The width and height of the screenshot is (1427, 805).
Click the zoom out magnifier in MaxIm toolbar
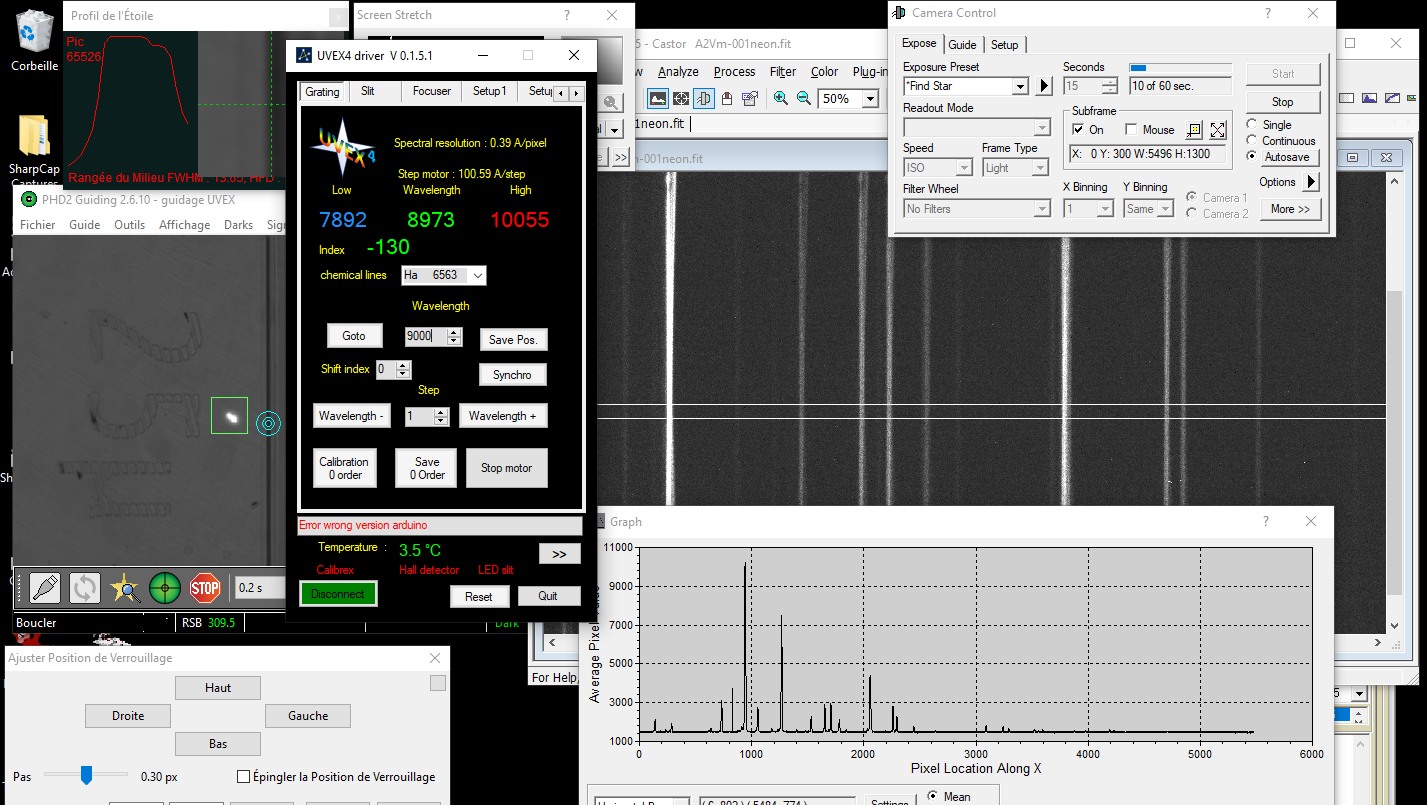pos(803,99)
